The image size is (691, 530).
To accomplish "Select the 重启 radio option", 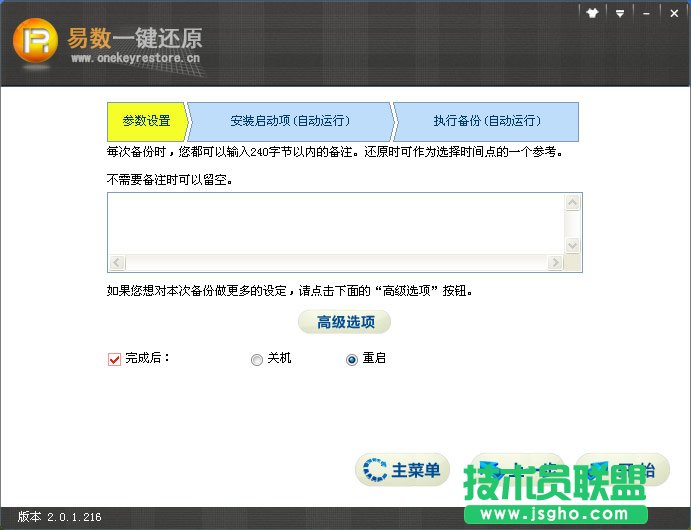I will (351, 360).
